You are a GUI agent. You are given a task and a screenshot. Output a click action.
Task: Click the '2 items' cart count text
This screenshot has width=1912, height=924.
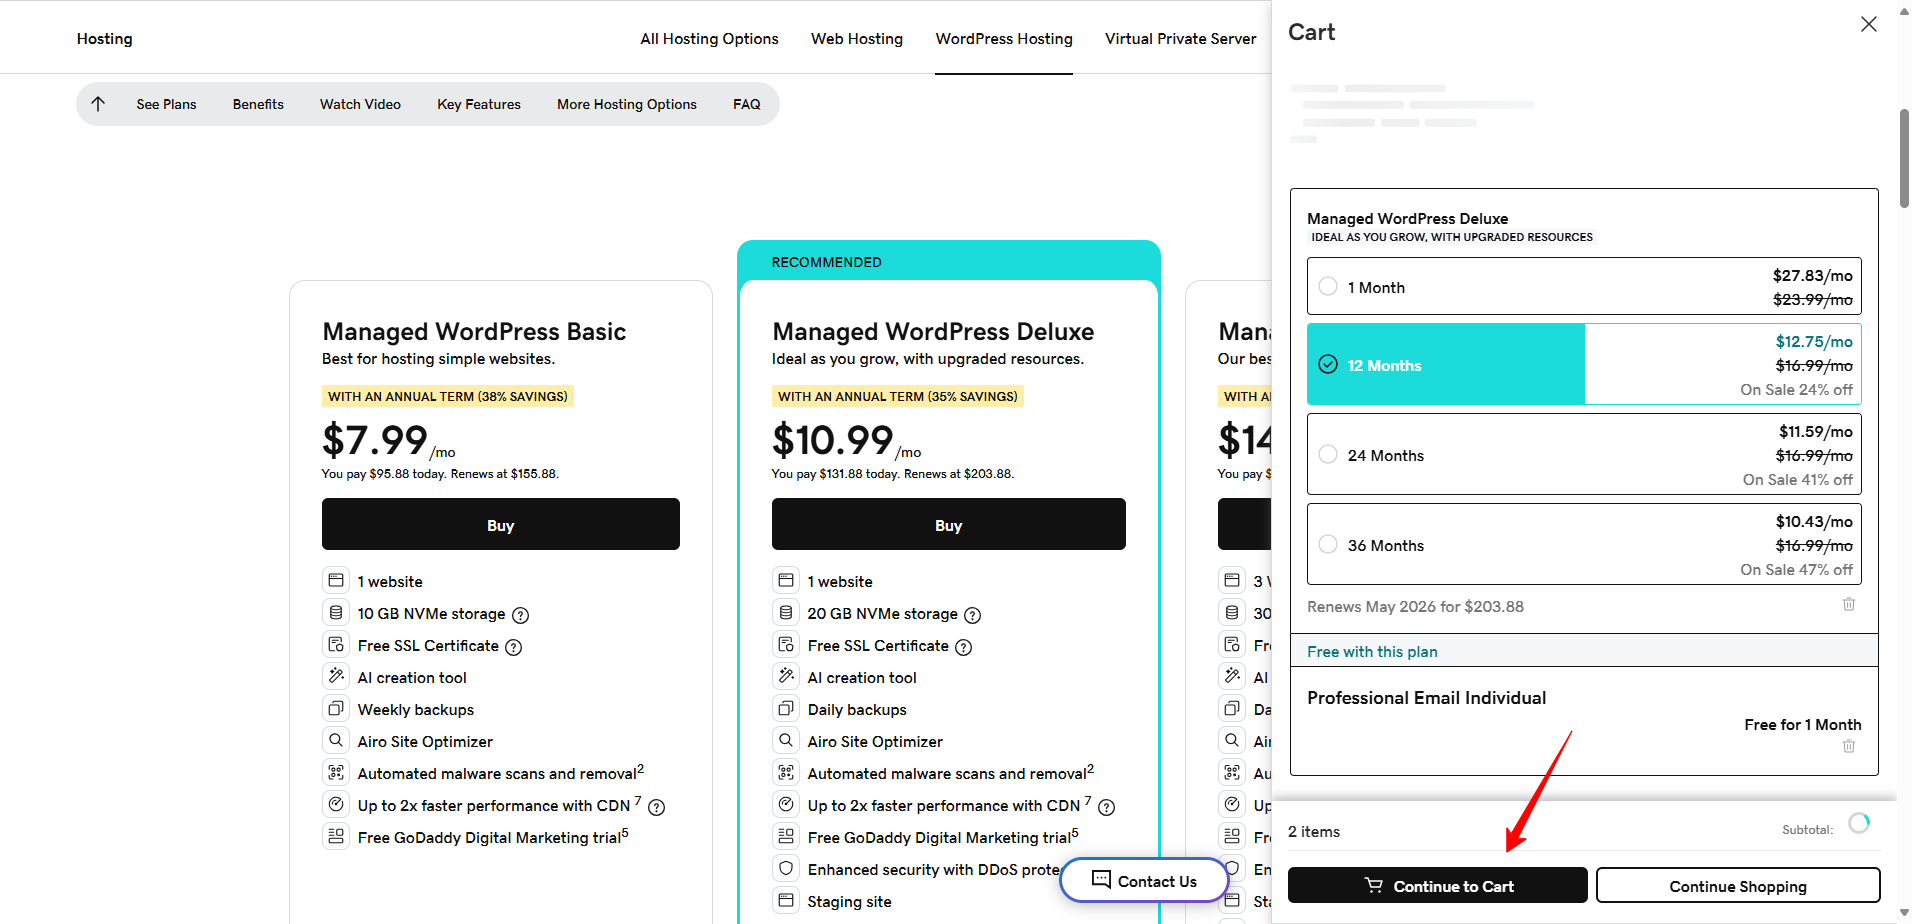coord(1314,832)
